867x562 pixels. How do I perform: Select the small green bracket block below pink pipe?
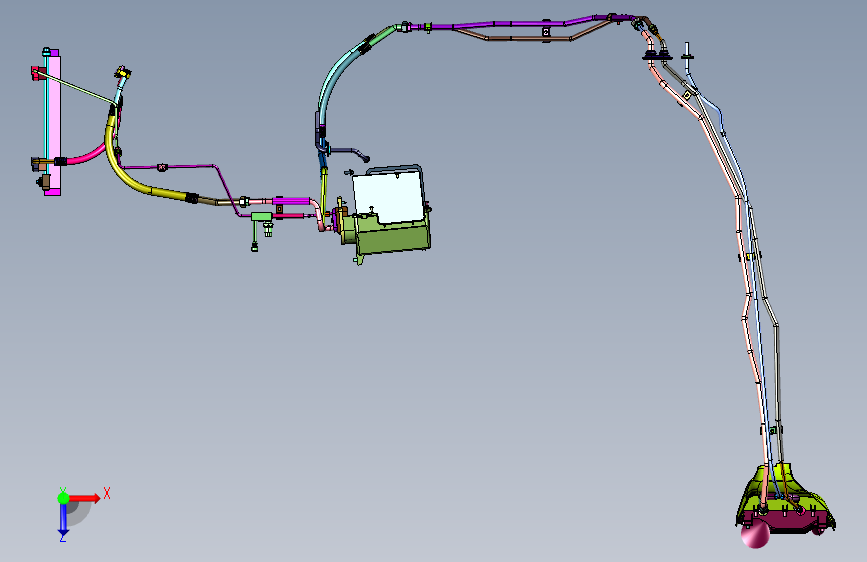[262, 216]
